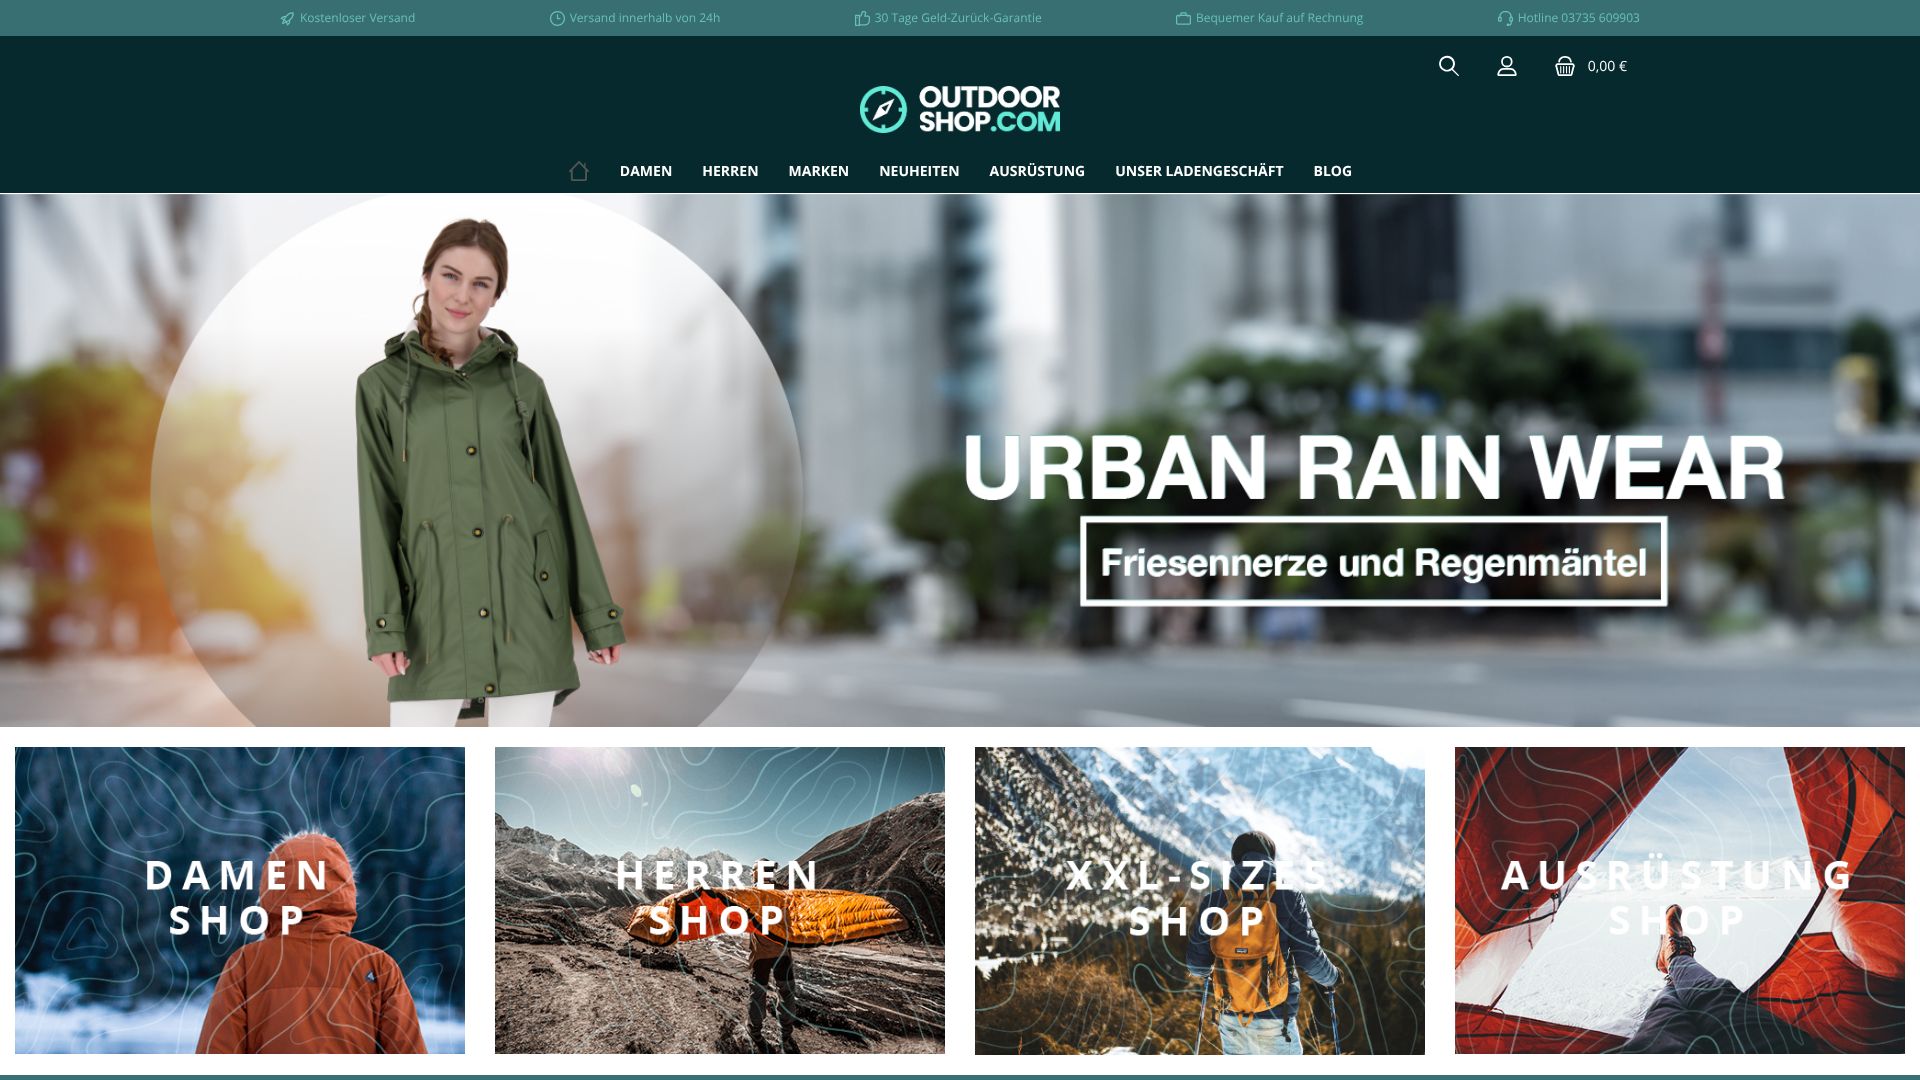This screenshot has width=1920, height=1080.
Task: Open the BLOG page
Action: pyautogui.click(x=1332, y=171)
